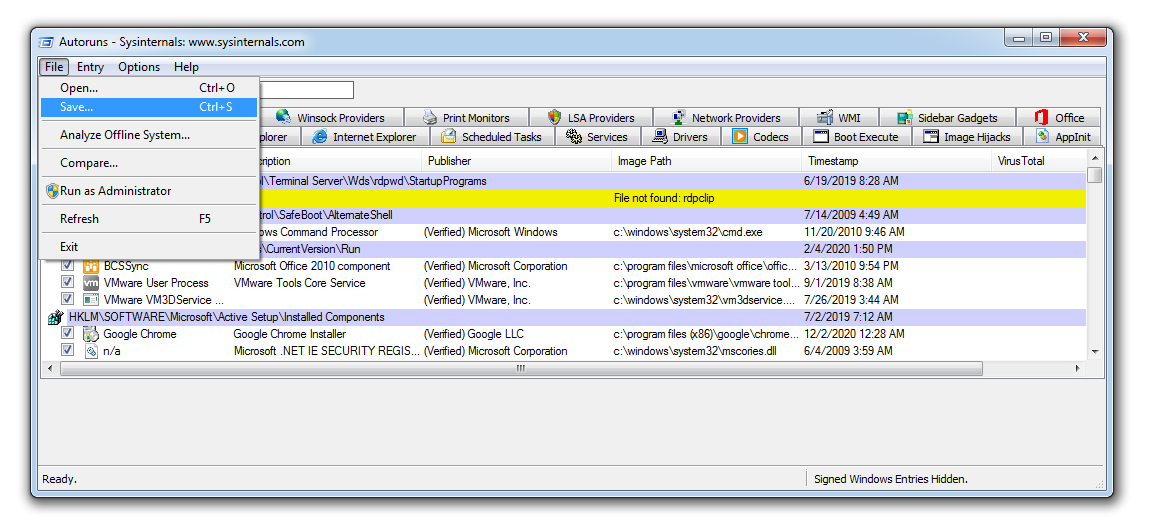Sort by the VirusTotal column header

coord(1039,160)
